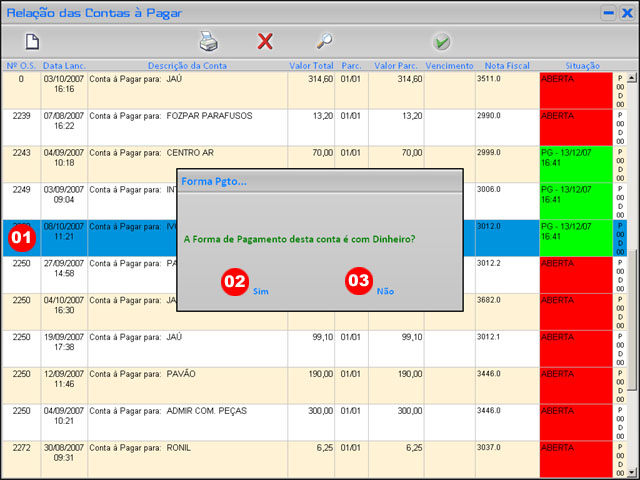640x480 pixels.
Task: Click Sim in the Forma Pgto dialog
Action: pos(261,290)
